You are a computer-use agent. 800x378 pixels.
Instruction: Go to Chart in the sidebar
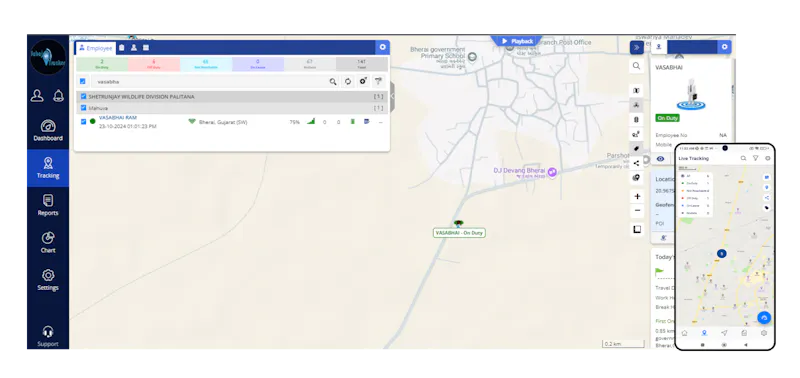tap(48, 242)
